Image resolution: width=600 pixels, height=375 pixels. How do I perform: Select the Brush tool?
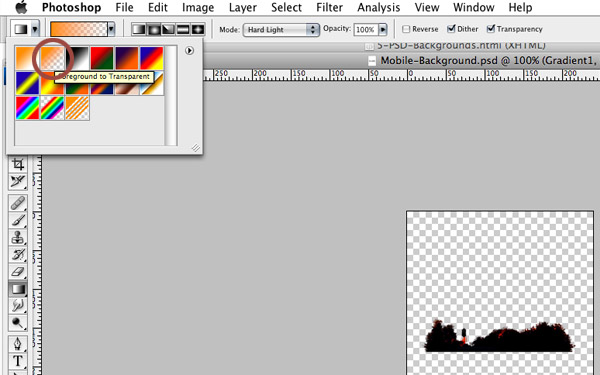(x=18, y=220)
